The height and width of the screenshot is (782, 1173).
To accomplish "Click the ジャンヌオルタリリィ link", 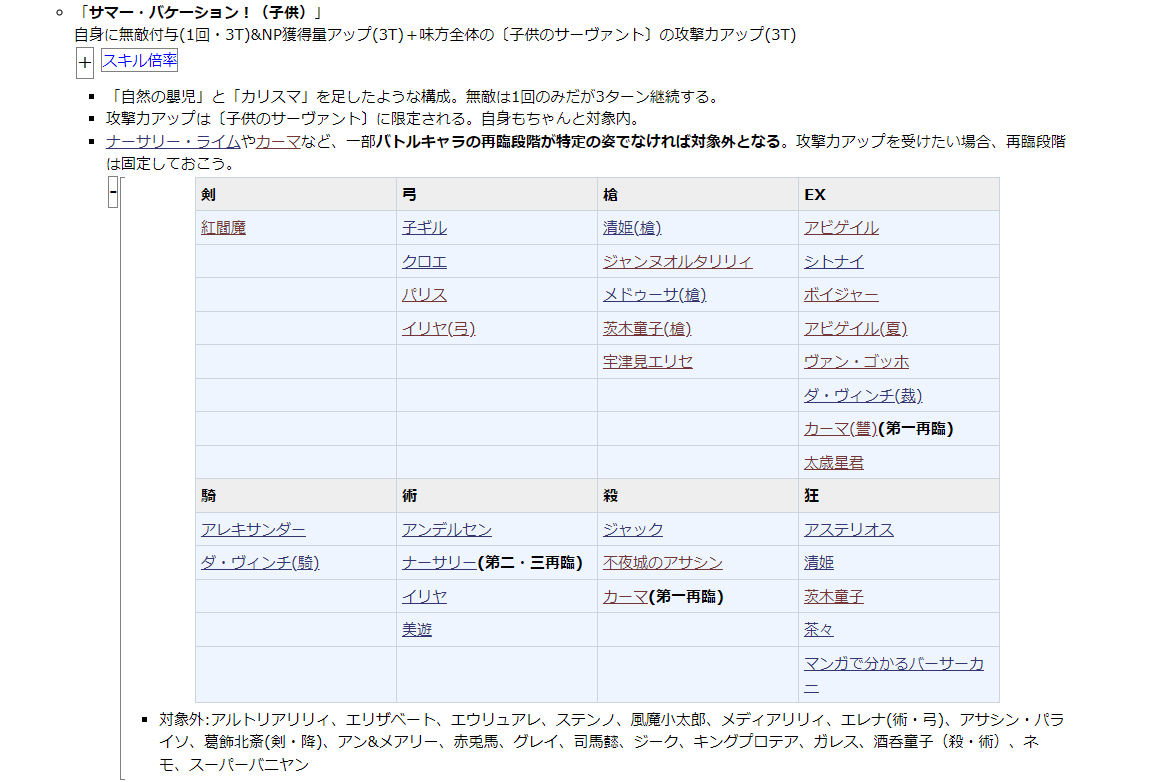I will point(677,262).
